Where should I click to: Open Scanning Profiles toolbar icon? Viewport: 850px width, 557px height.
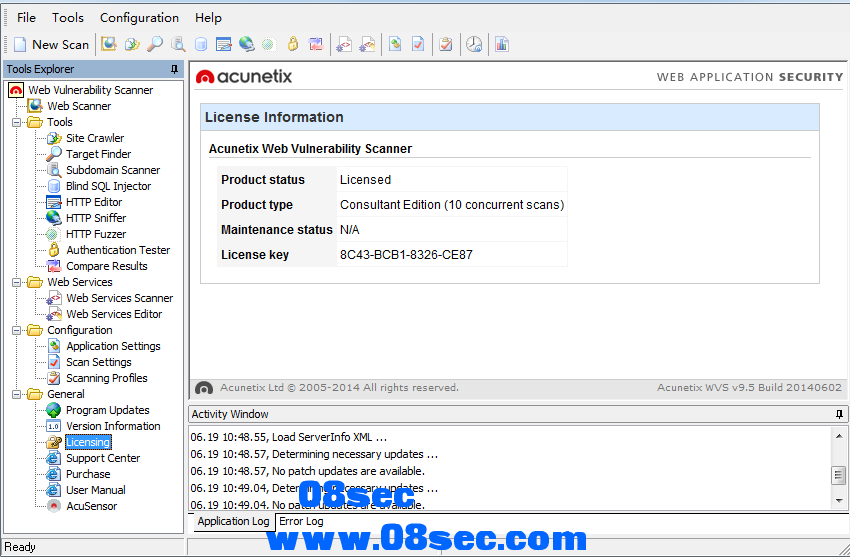[446, 44]
